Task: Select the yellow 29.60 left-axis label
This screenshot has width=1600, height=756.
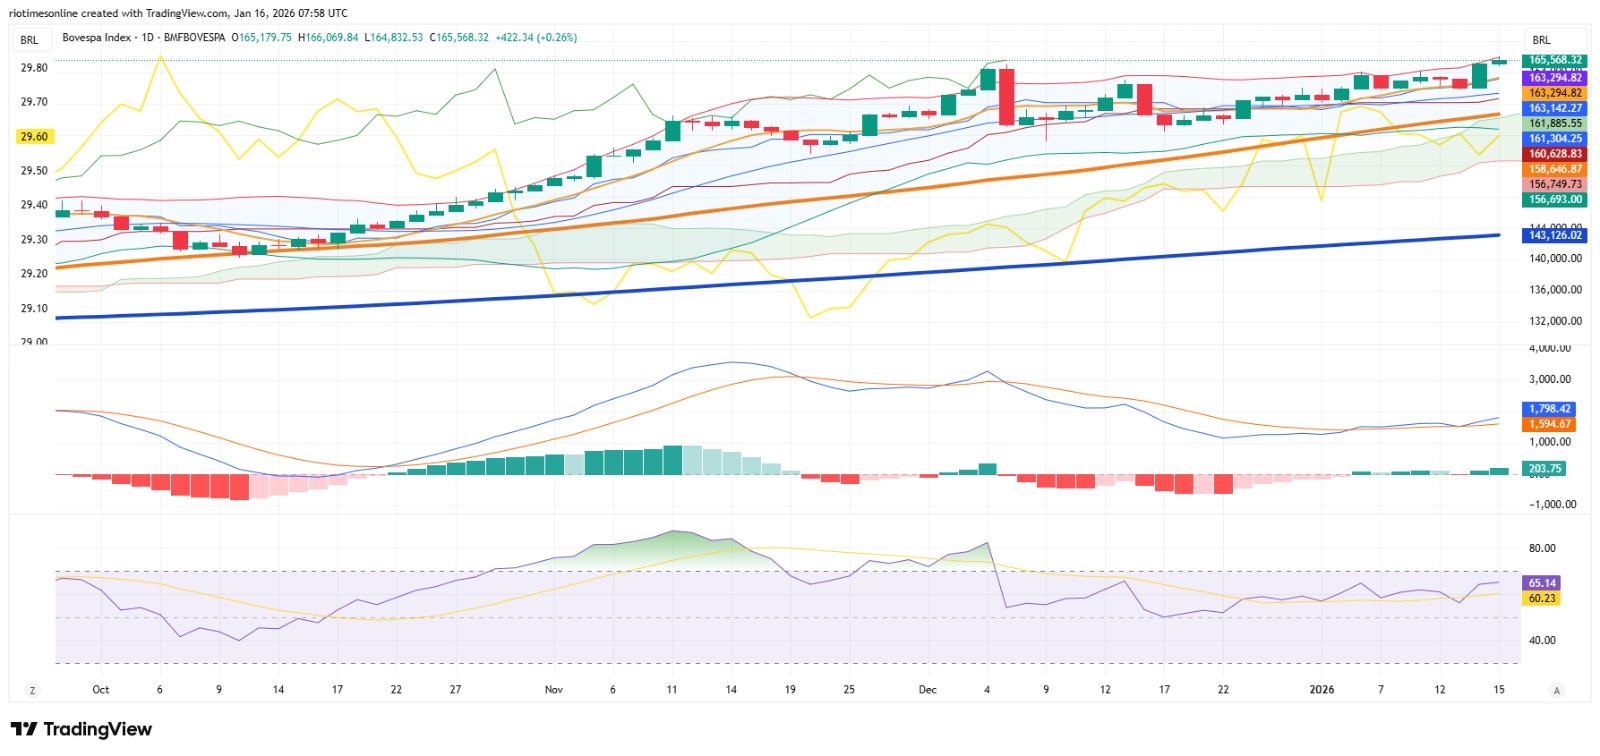Action: coord(34,137)
